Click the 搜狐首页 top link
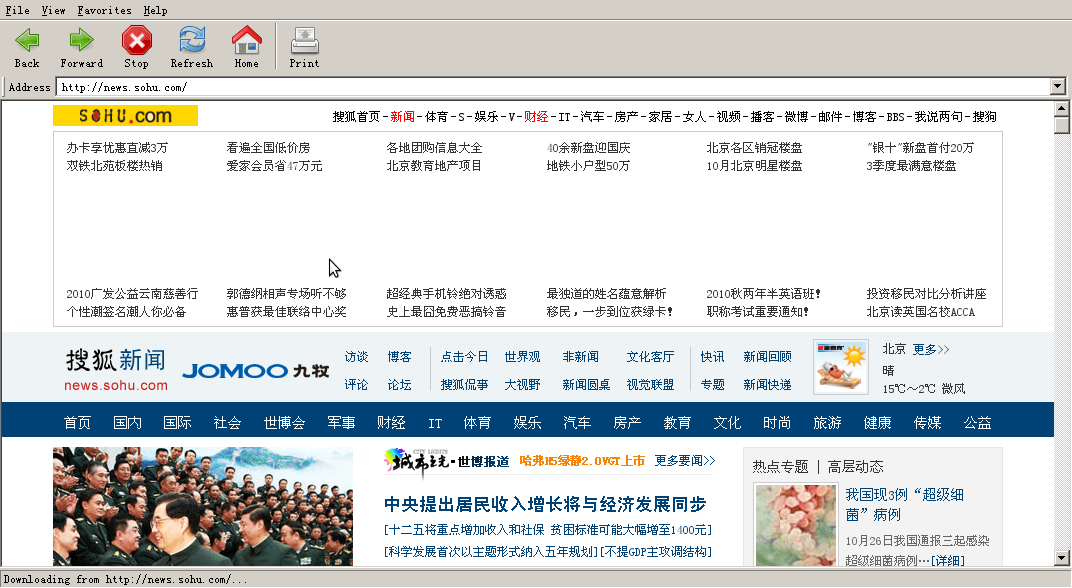Image resolution: width=1072 pixels, height=588 pixels. click(x=356, y=117)
